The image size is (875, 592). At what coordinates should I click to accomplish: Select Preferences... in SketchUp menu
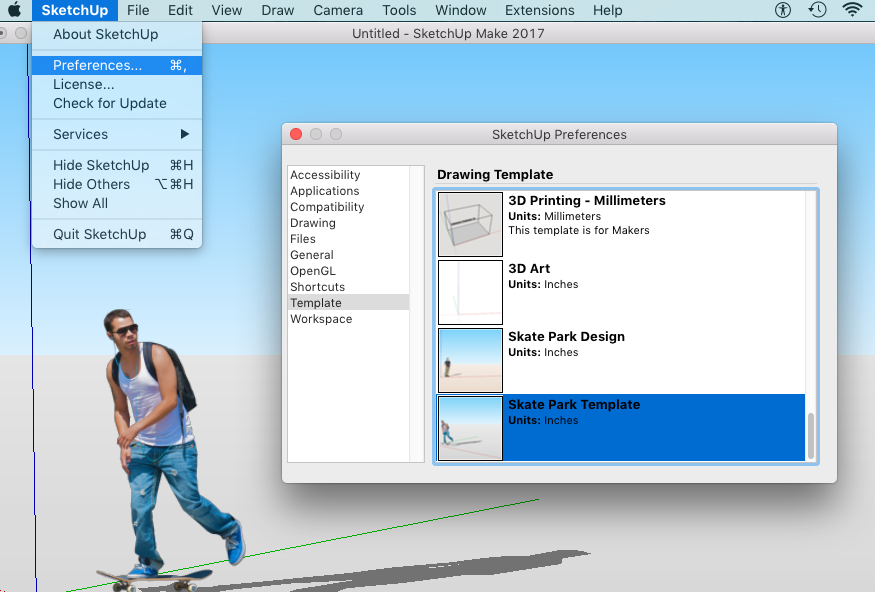117,65
